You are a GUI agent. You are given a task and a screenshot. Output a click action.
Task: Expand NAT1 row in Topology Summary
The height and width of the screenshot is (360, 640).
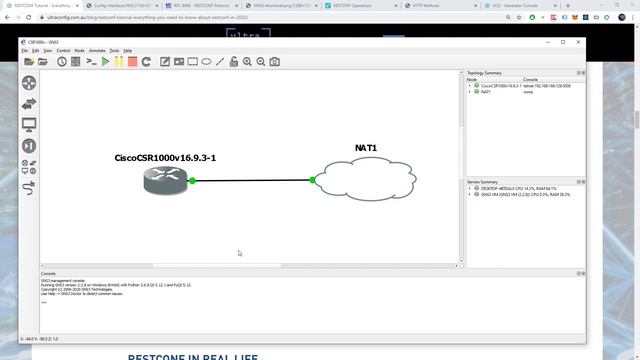469,92
